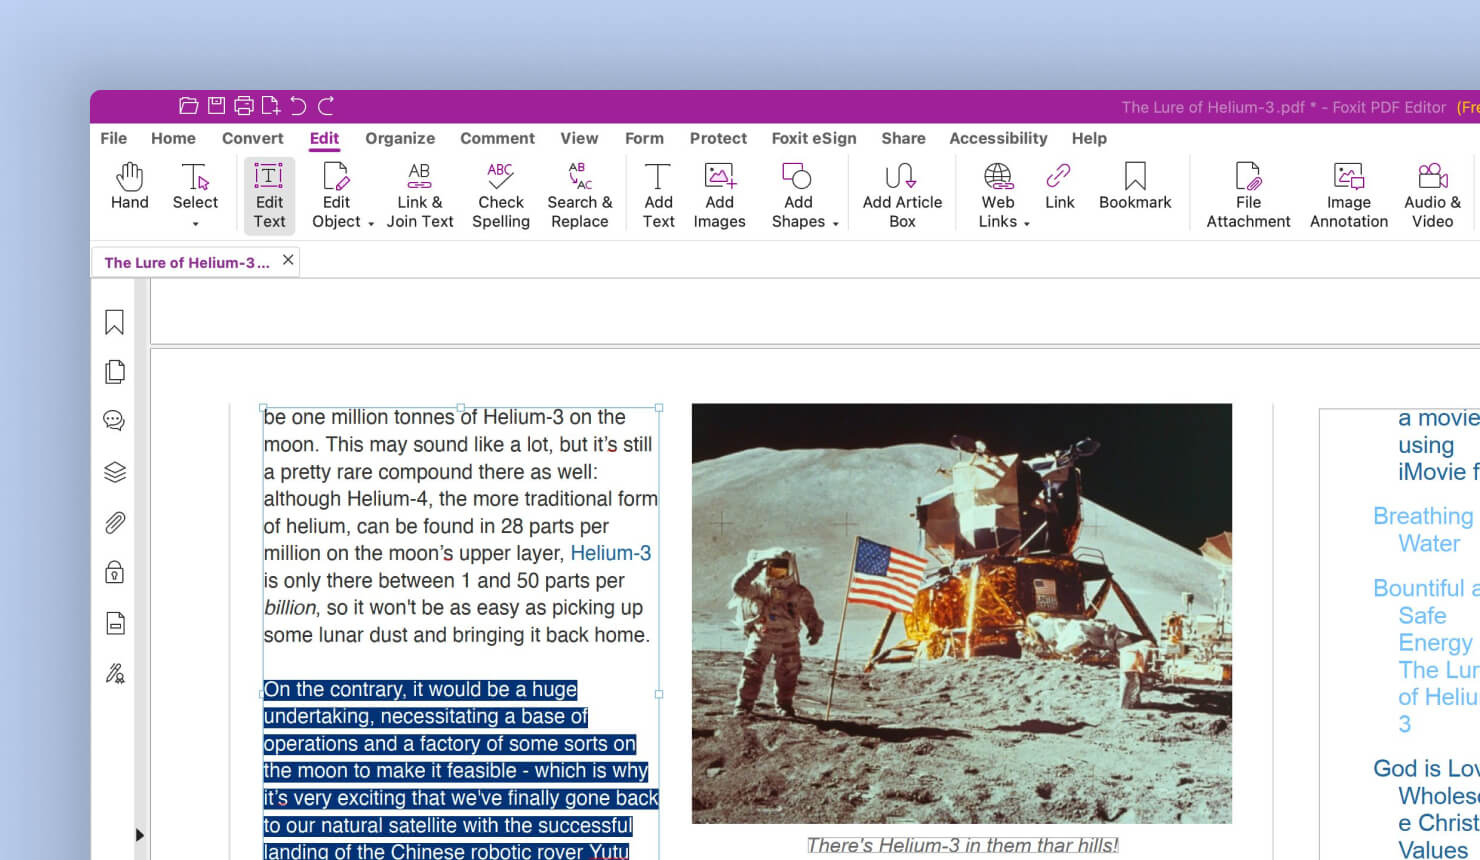Click the God is Love sidebar link
The height and width of the screenshot is (860, 1480).
pos(1426,809)
